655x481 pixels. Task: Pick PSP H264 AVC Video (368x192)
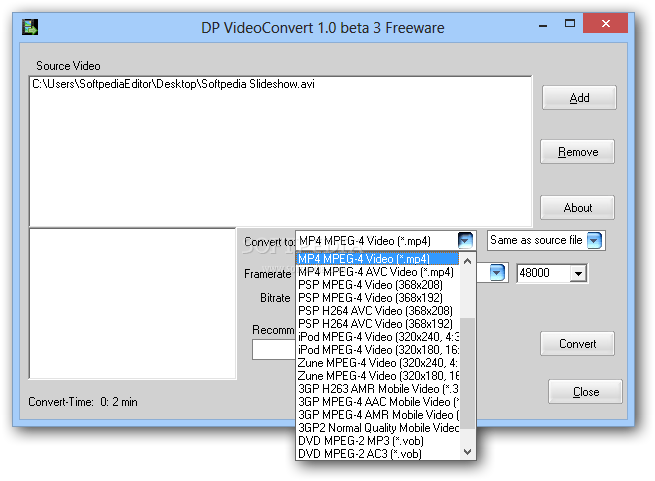pos(377,324)
